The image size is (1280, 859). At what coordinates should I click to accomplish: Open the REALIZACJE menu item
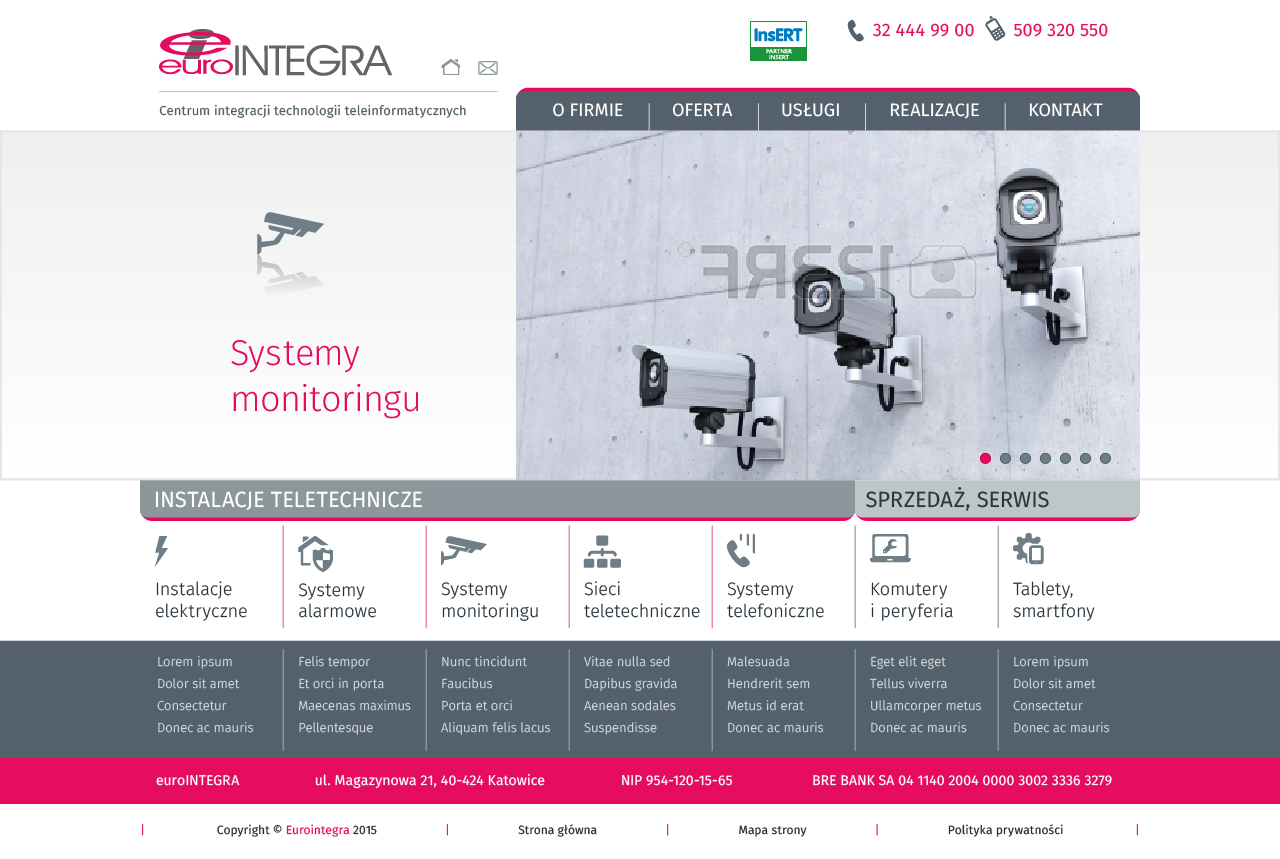[x=934, y=111]
